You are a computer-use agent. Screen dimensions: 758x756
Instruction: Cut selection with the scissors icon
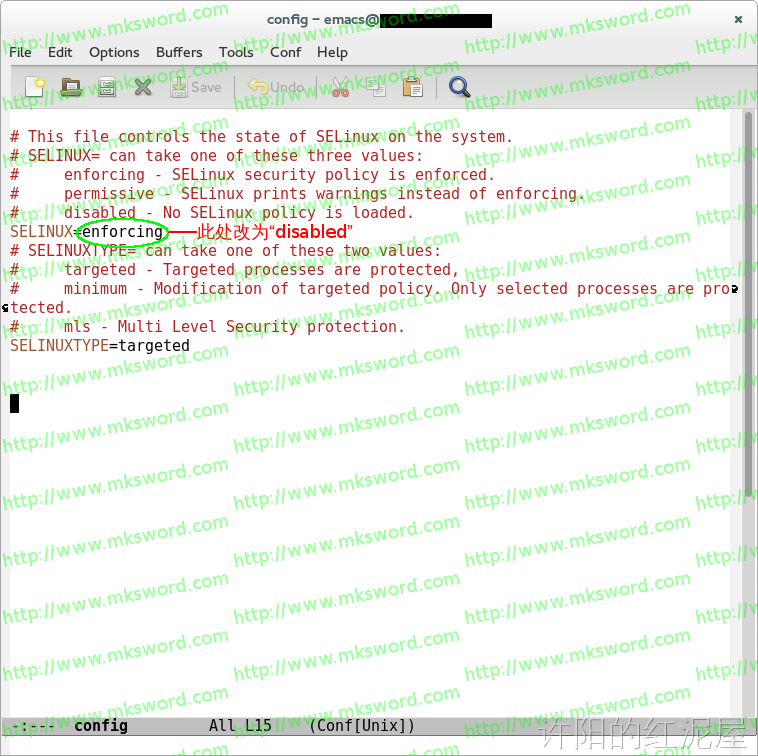click(x=340, y=87)
